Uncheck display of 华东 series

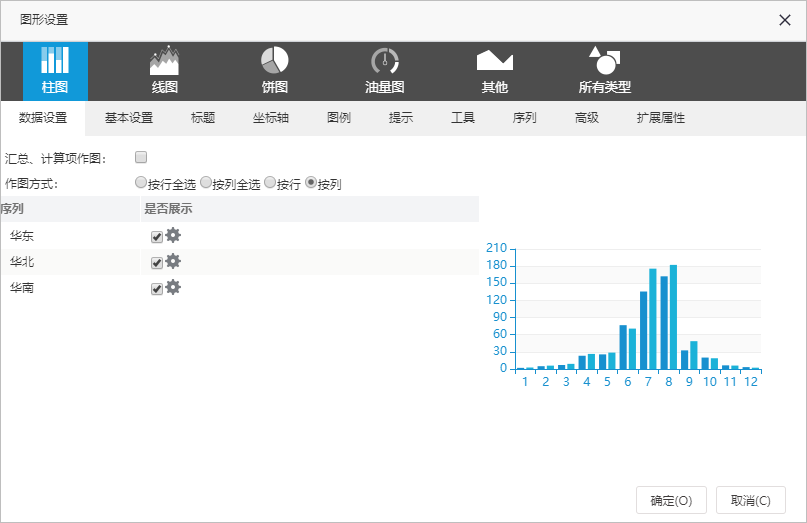point(157,237)
